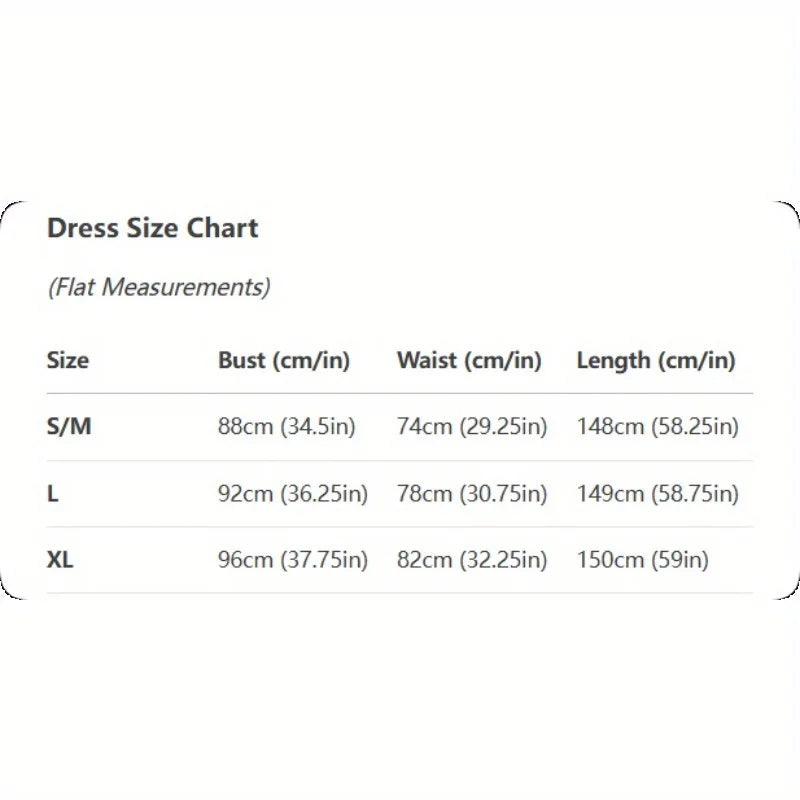Image resolution: width=800 pixels, height=800 pixels.
Task: Click the 92cm (36.25in) bust value
Action: click(x=293, y=494)
